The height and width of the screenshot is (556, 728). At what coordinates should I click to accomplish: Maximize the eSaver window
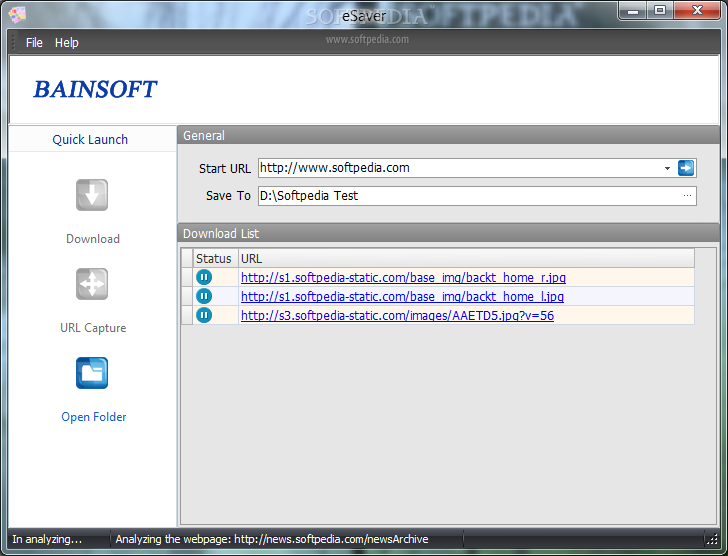[660, 11]
